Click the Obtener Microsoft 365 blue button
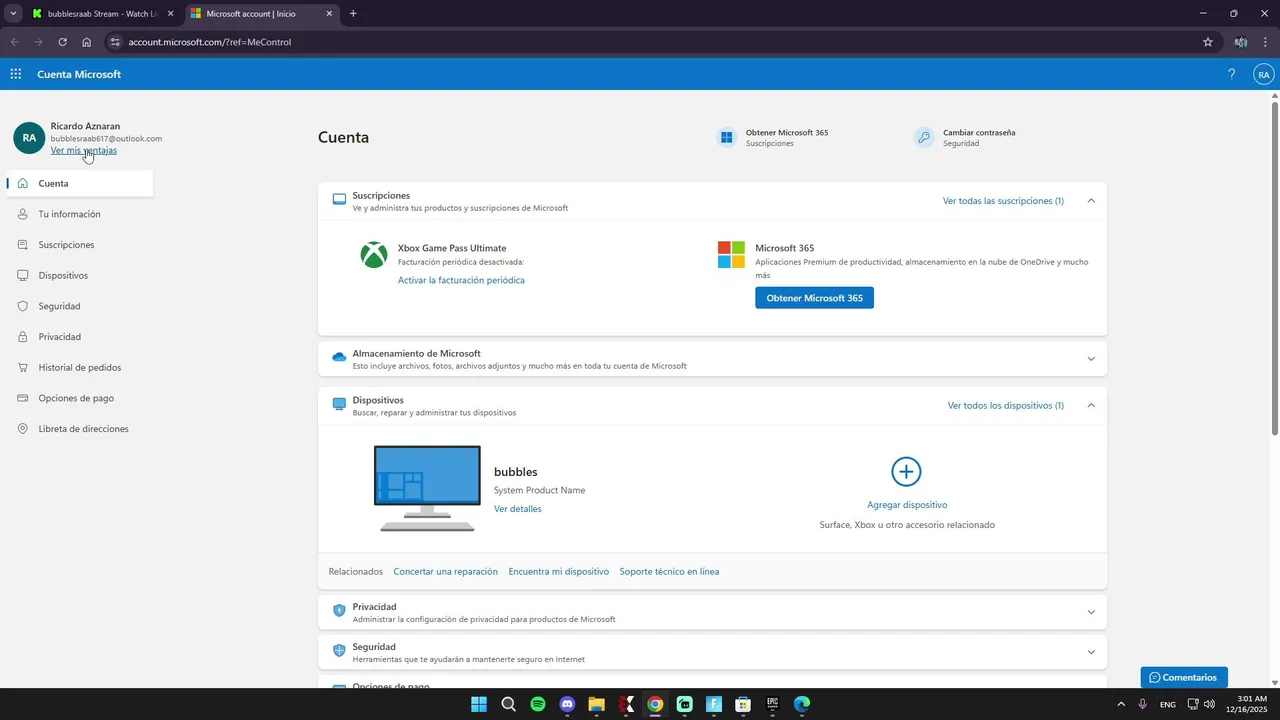Image resolution: width=1280 pixels, height=720 pixels. 814,298
